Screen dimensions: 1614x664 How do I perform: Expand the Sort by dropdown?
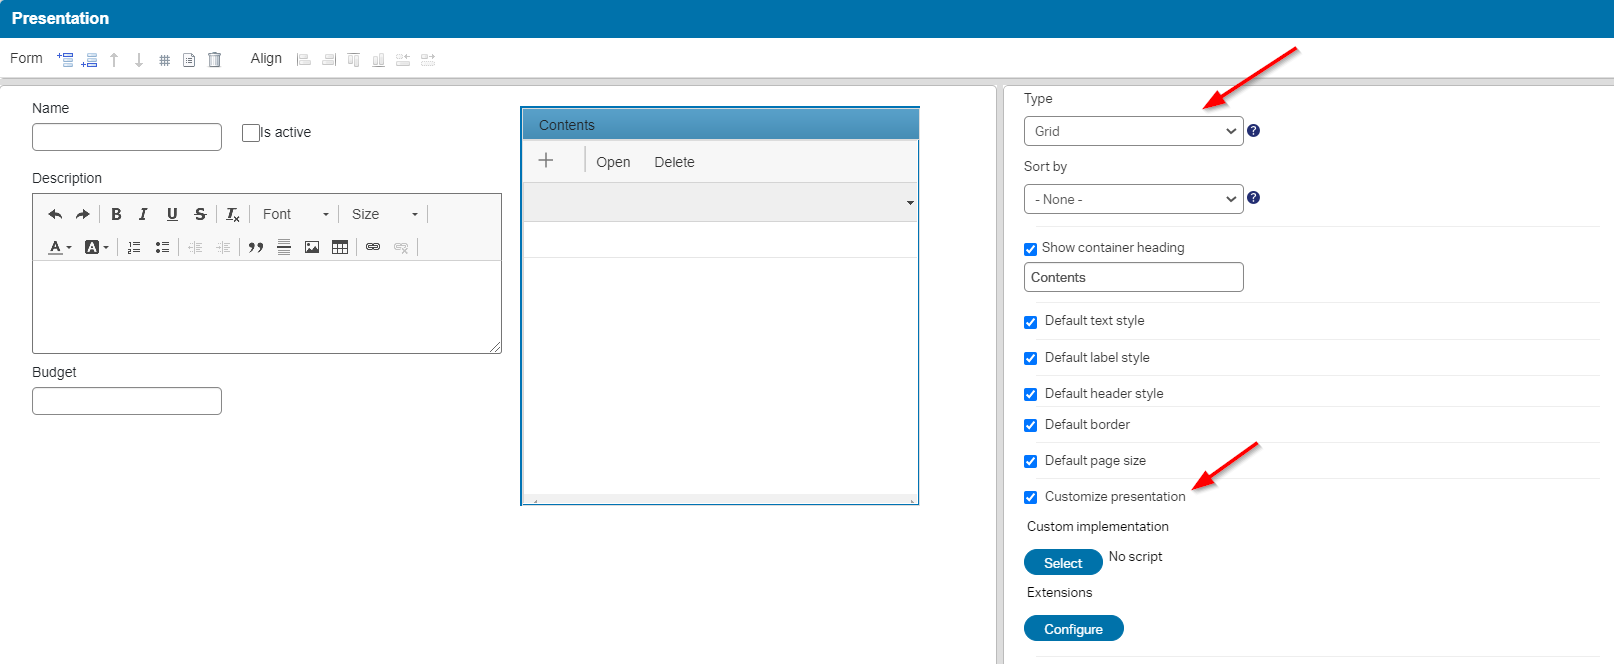click(1133, 199)
